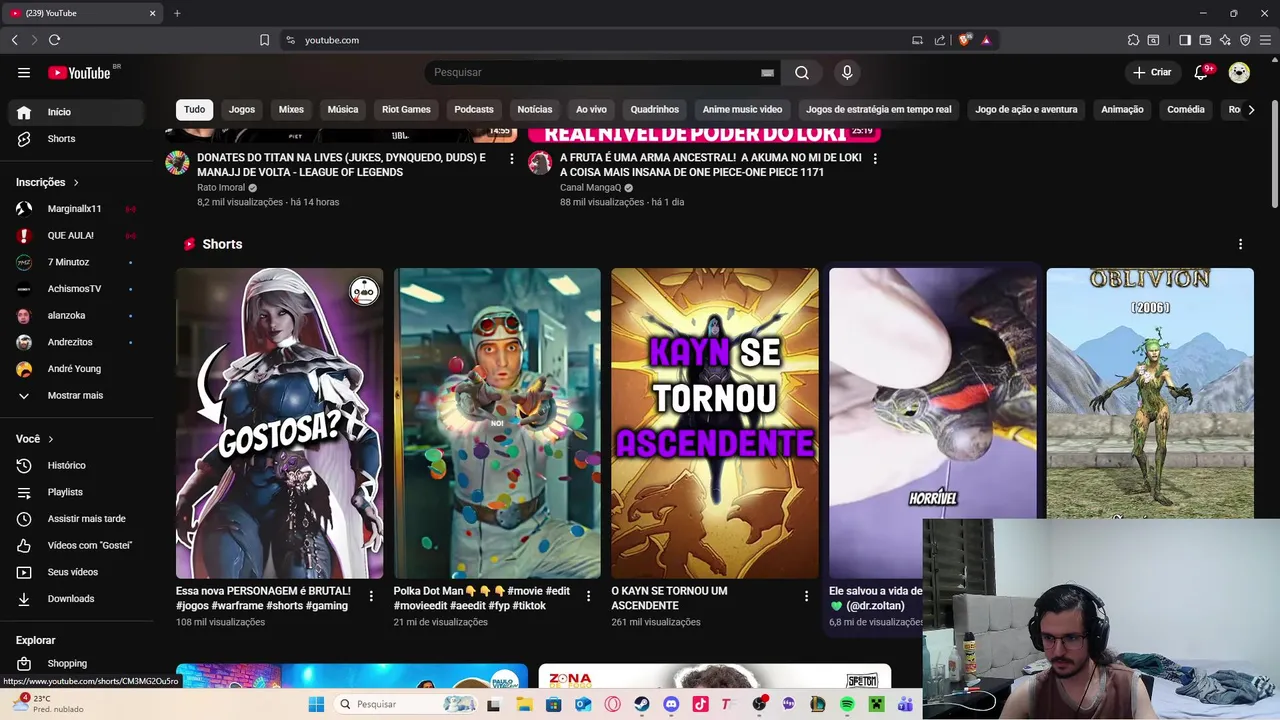Image resolution: width=1280 pixels, height=720 pixels.
Task: Open Vídeos com "Gostei"
Action: pyautogui.click(x=76, y=546)
